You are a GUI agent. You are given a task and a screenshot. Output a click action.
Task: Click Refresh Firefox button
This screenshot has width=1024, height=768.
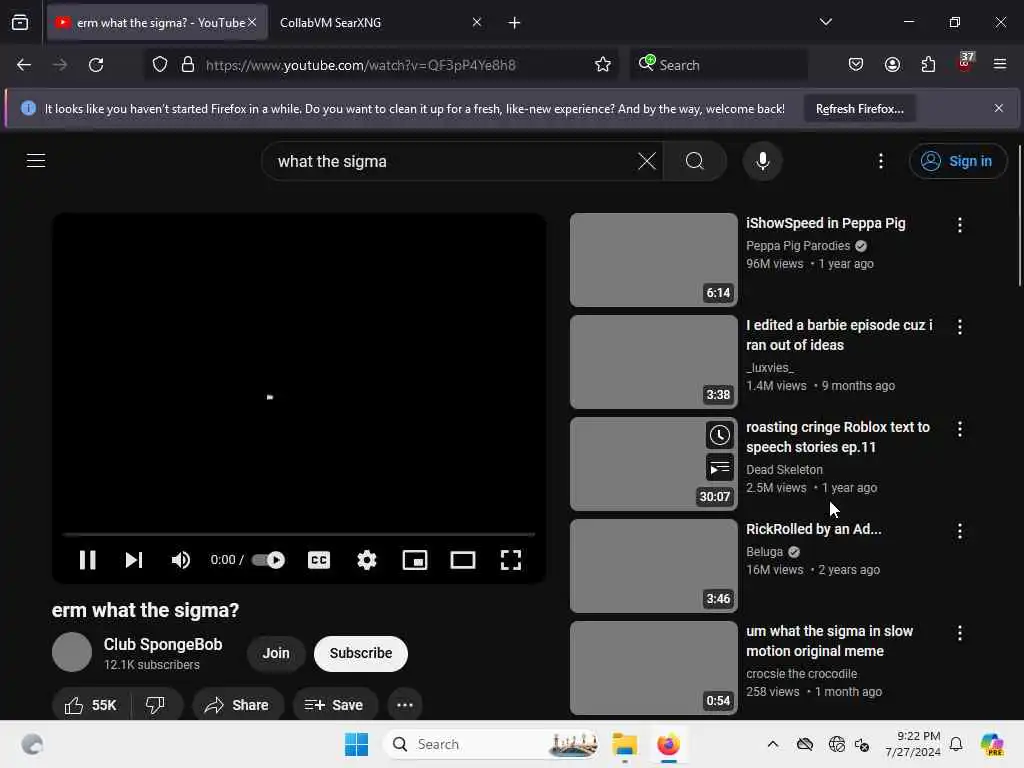click(859, 109)
